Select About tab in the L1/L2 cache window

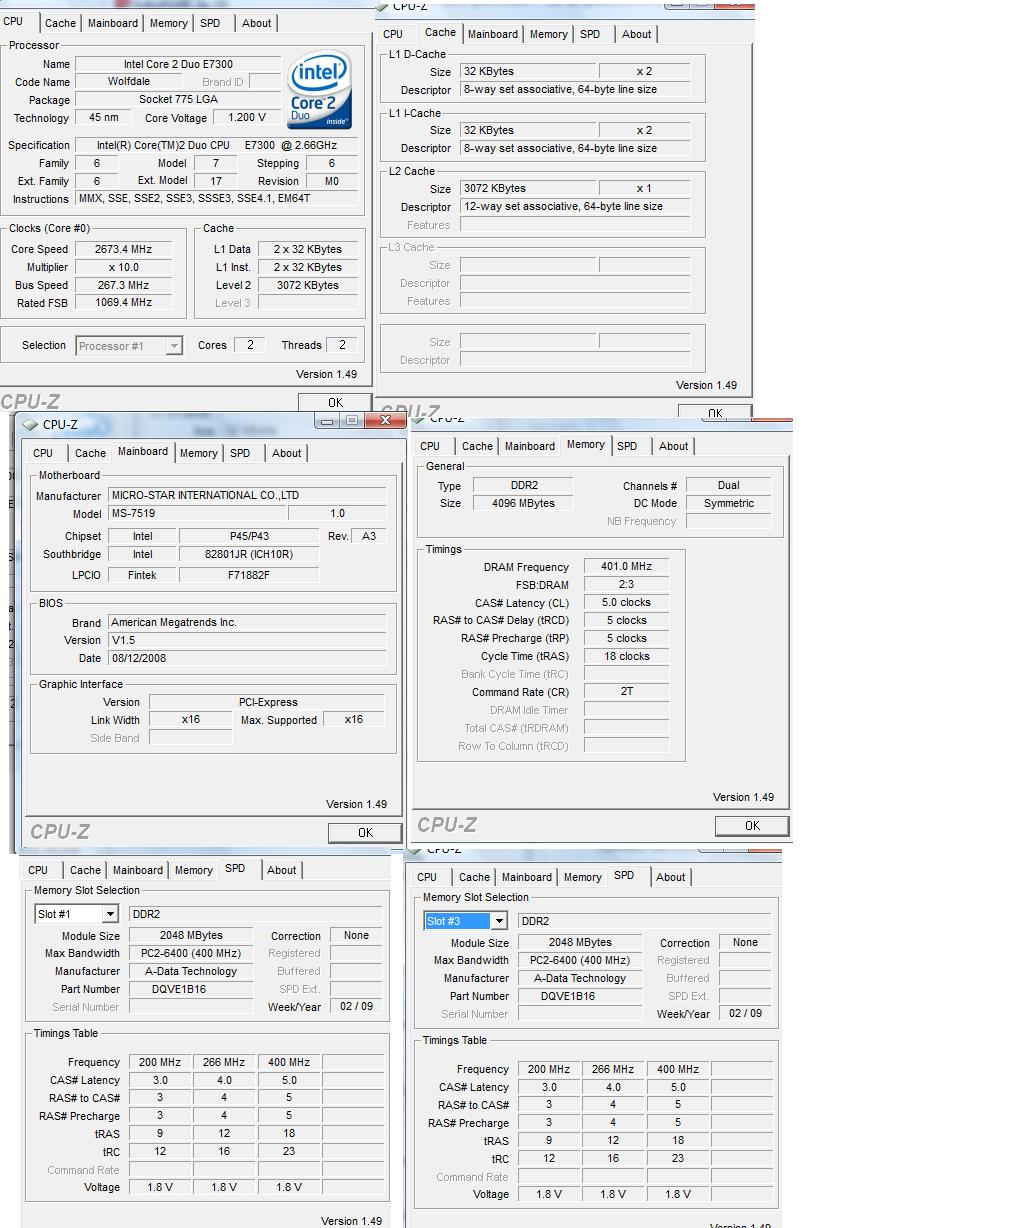pyautogui.click(x=637, y=34)
